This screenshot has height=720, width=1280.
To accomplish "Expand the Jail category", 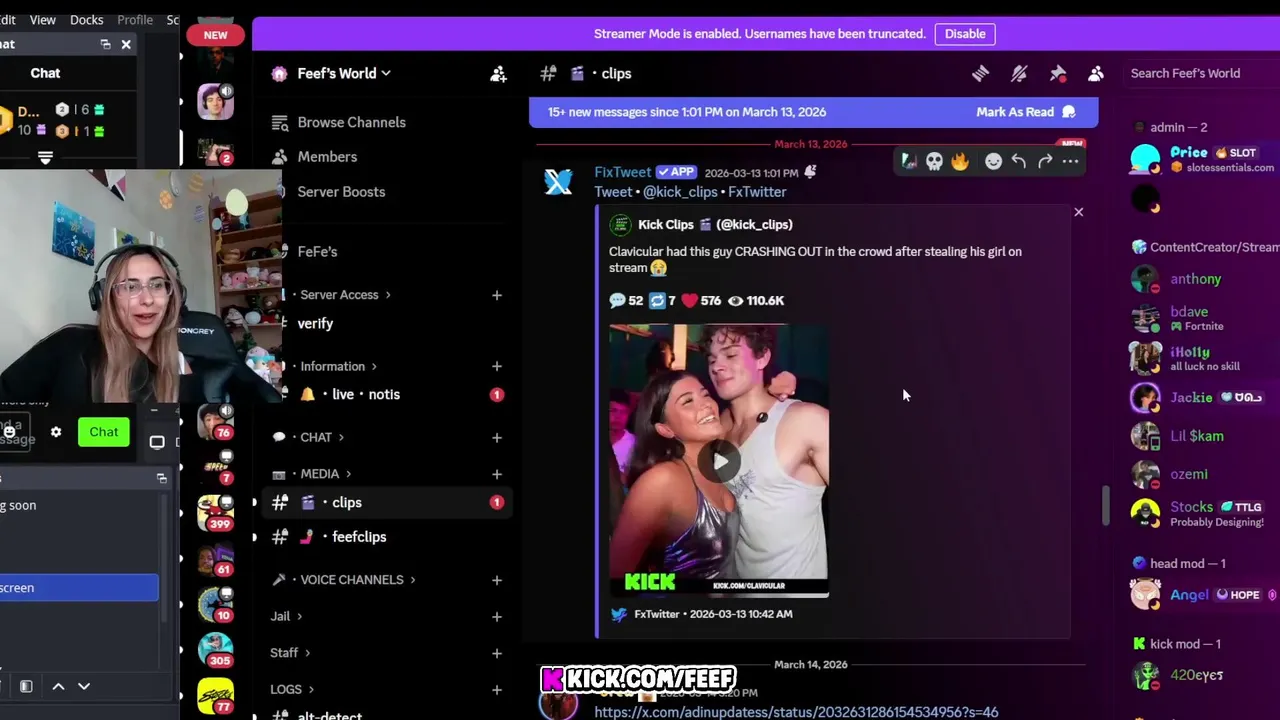I will [x=286, y=616].
